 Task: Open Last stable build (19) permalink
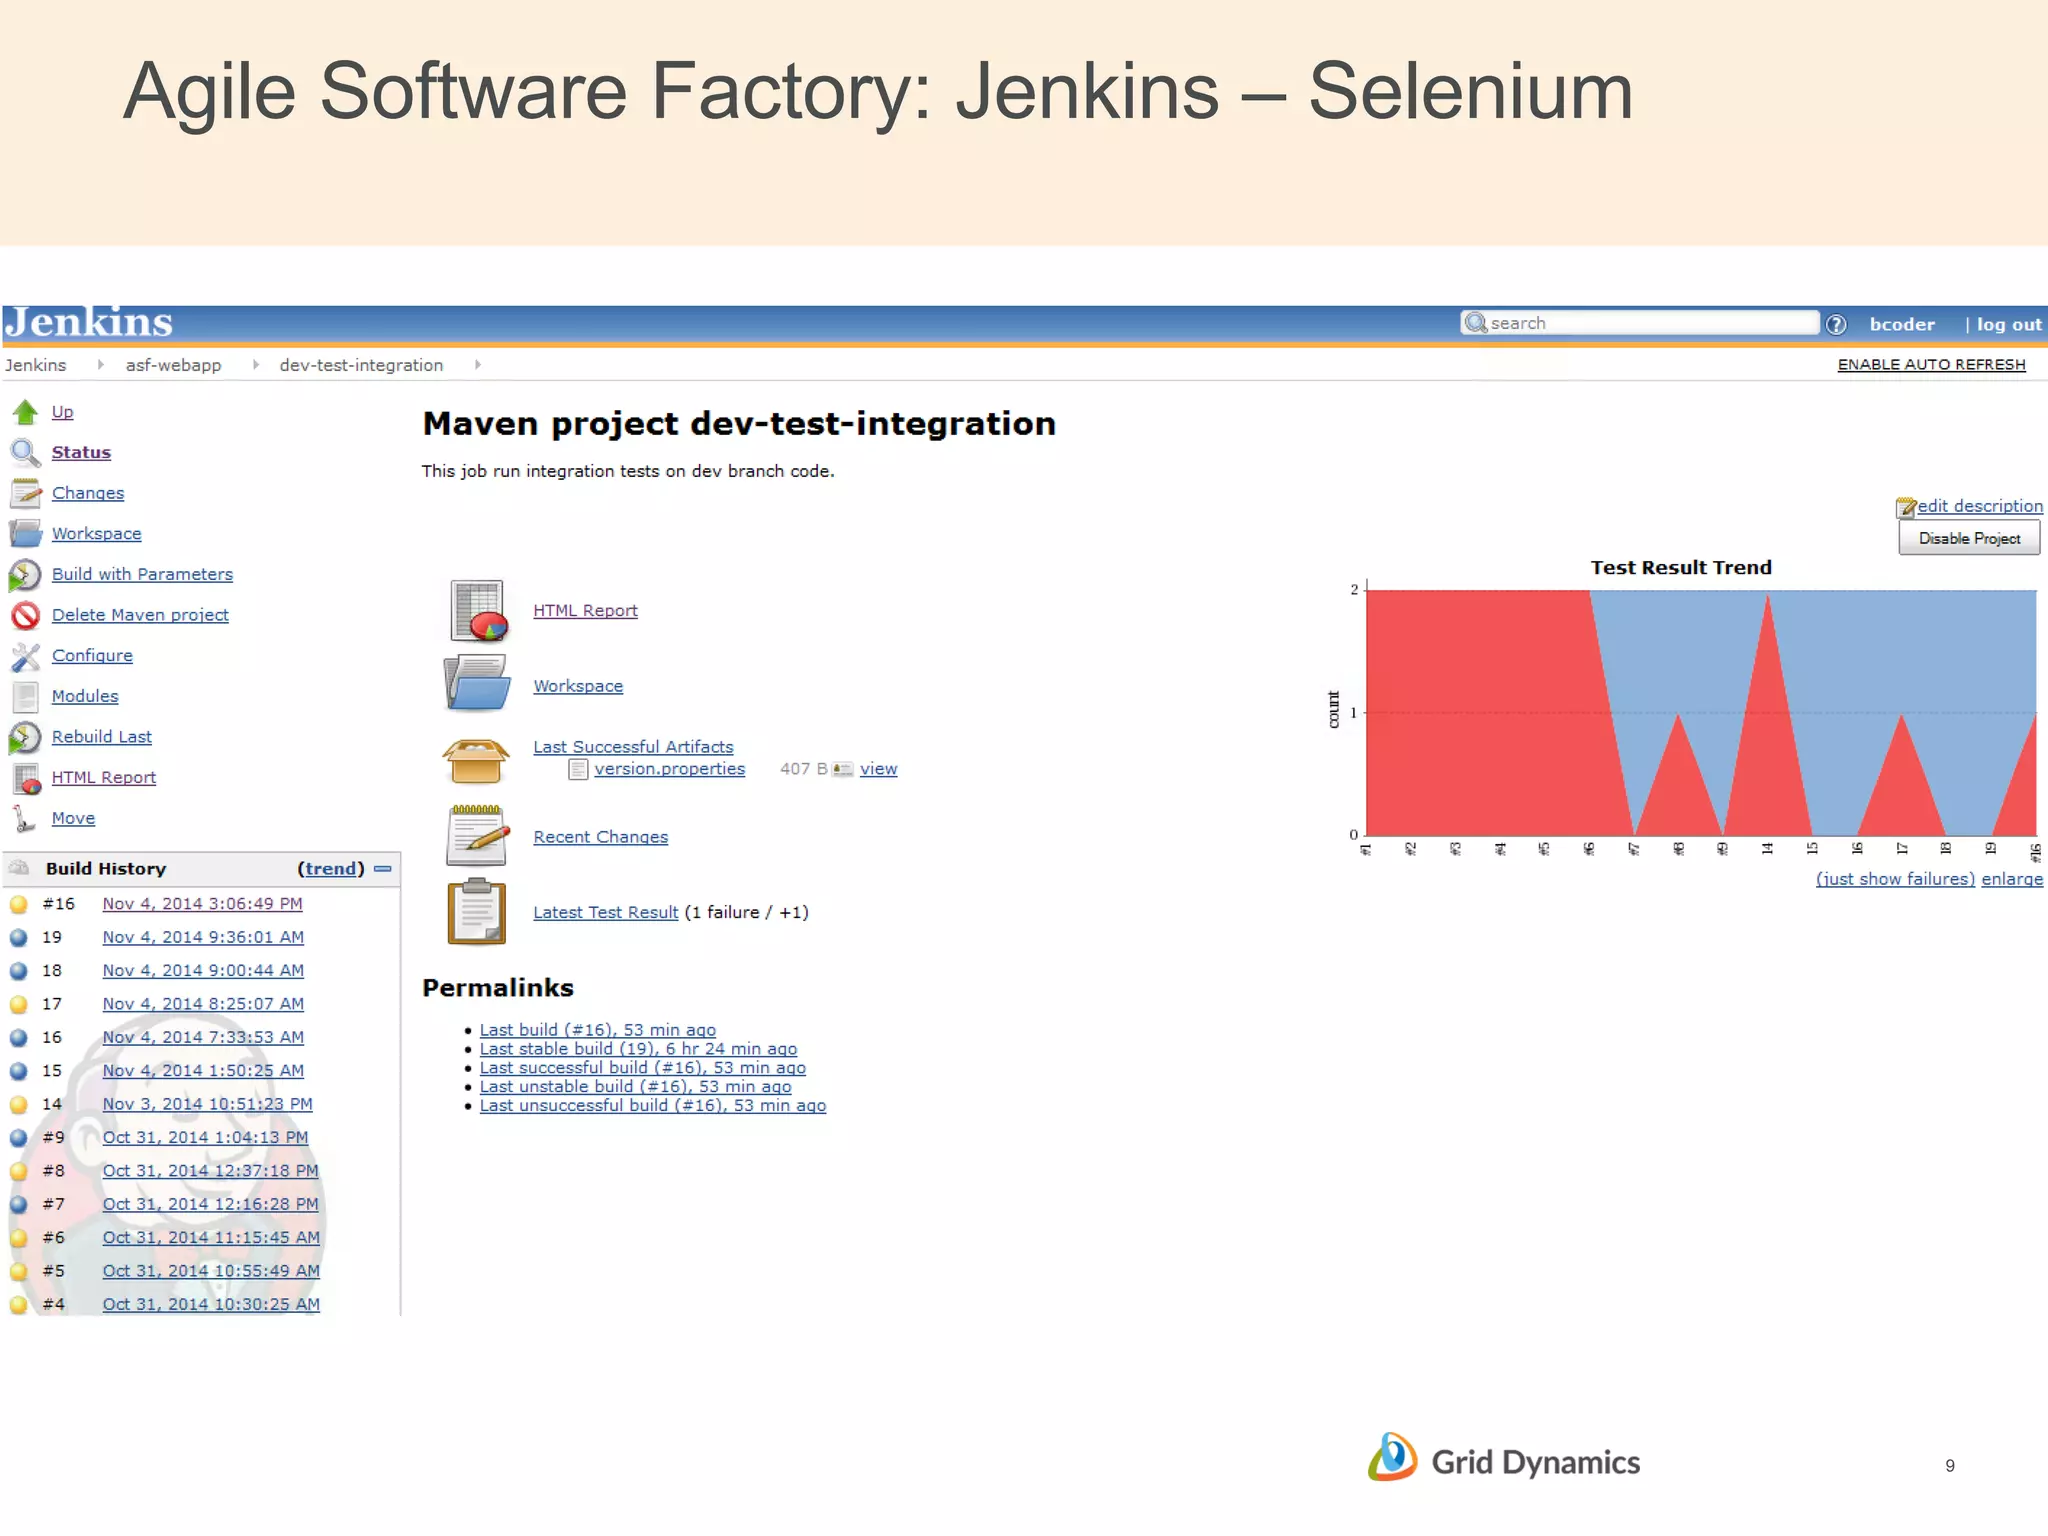638,1049
